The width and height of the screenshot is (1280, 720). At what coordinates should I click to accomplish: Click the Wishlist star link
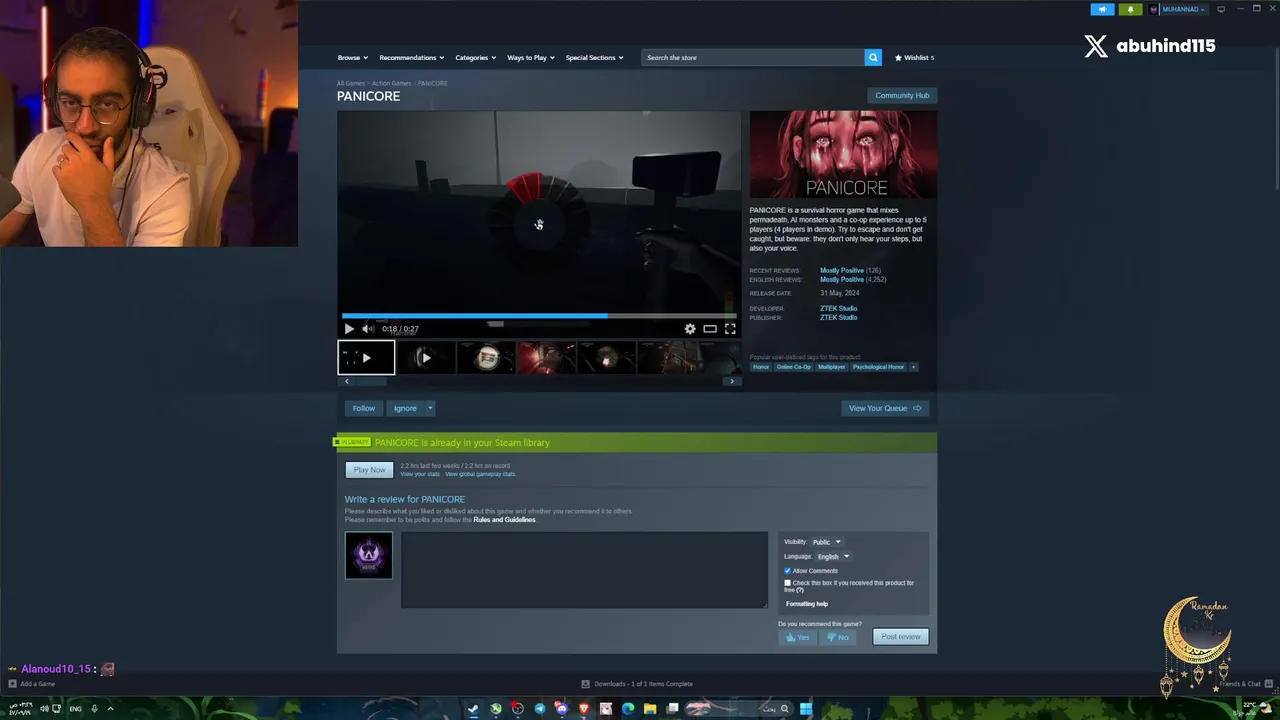914,57
